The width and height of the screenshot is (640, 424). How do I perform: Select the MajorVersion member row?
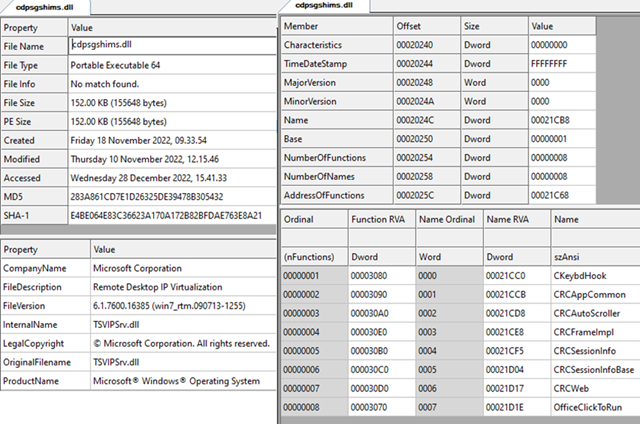tap(438, 82)
